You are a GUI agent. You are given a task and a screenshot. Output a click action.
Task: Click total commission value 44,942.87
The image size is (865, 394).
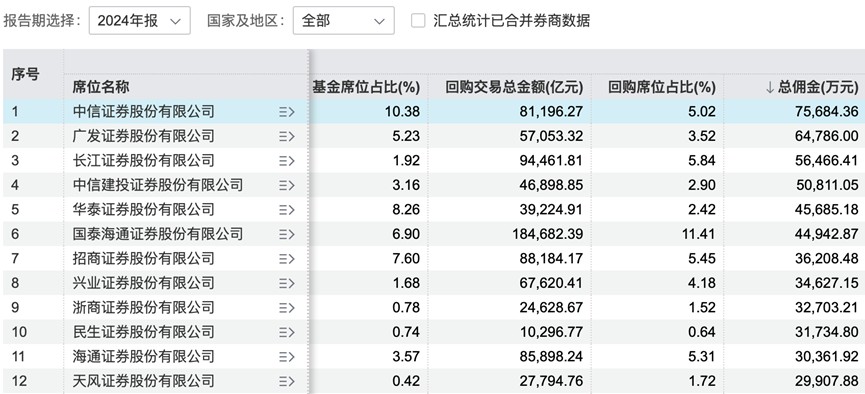[827, 235]
